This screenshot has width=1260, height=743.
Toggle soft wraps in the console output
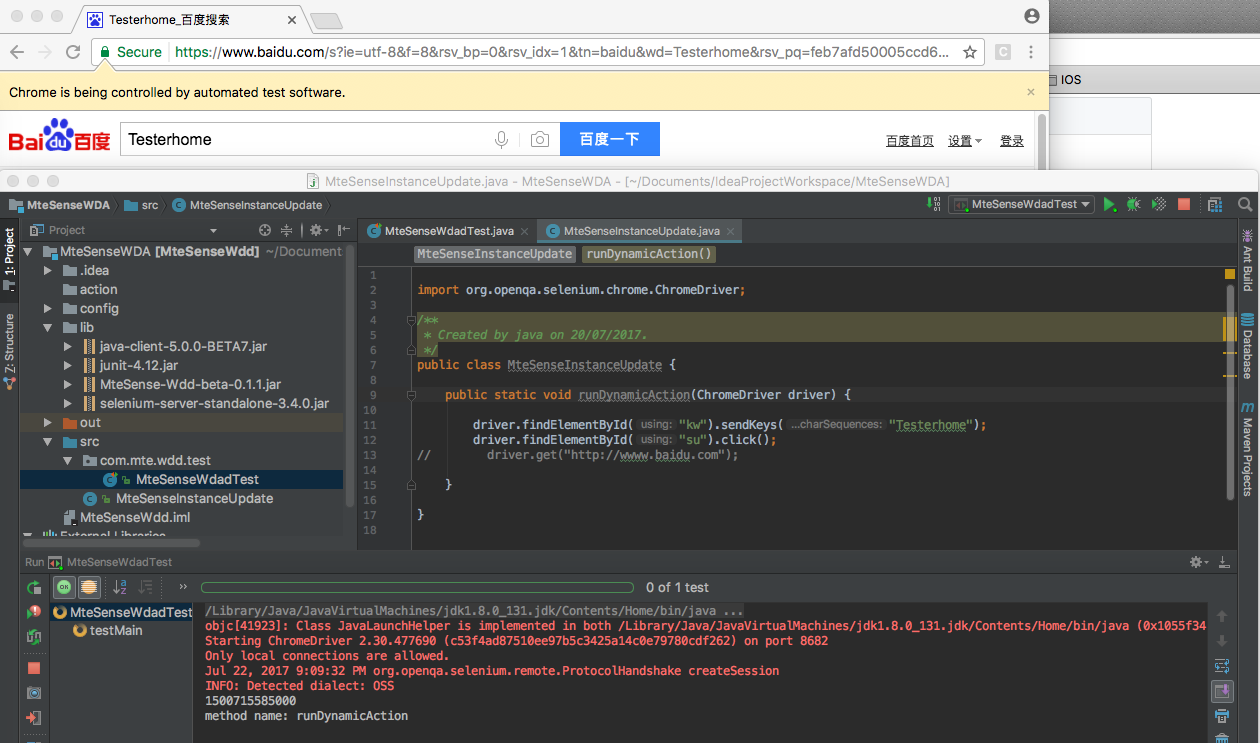(x=1221, y=666)
